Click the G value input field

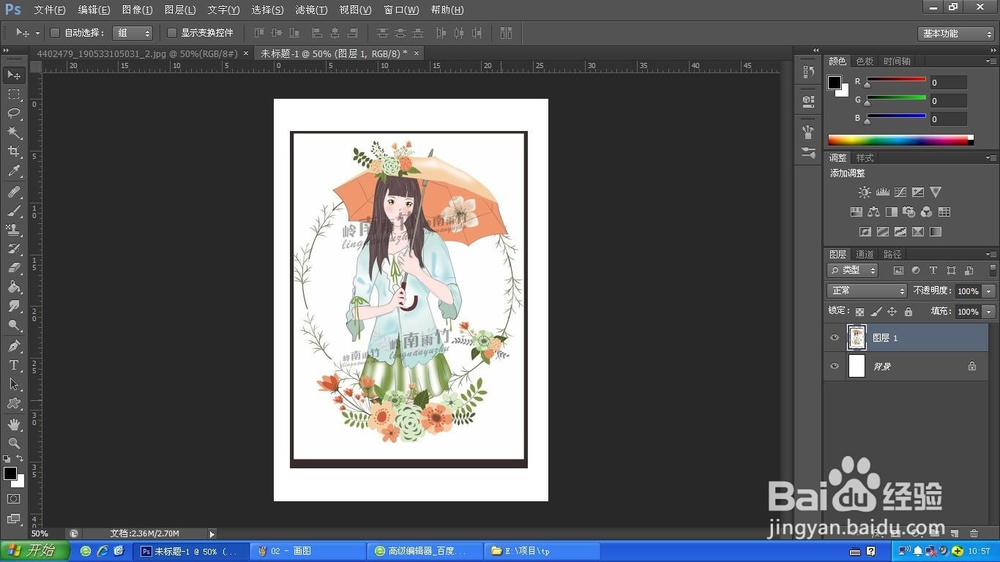[948, 101]
